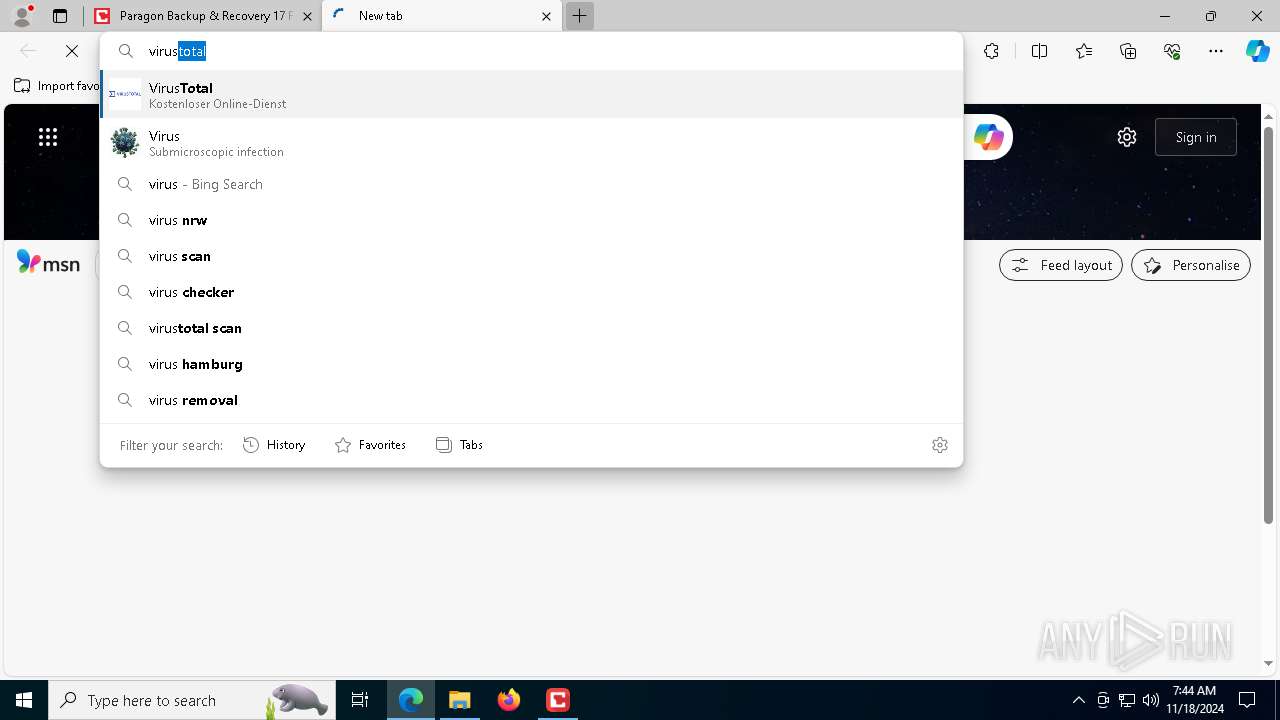Switch to the New tab tab
Image resolution: width=1280 pixels, height=720 pixels.
441,16
